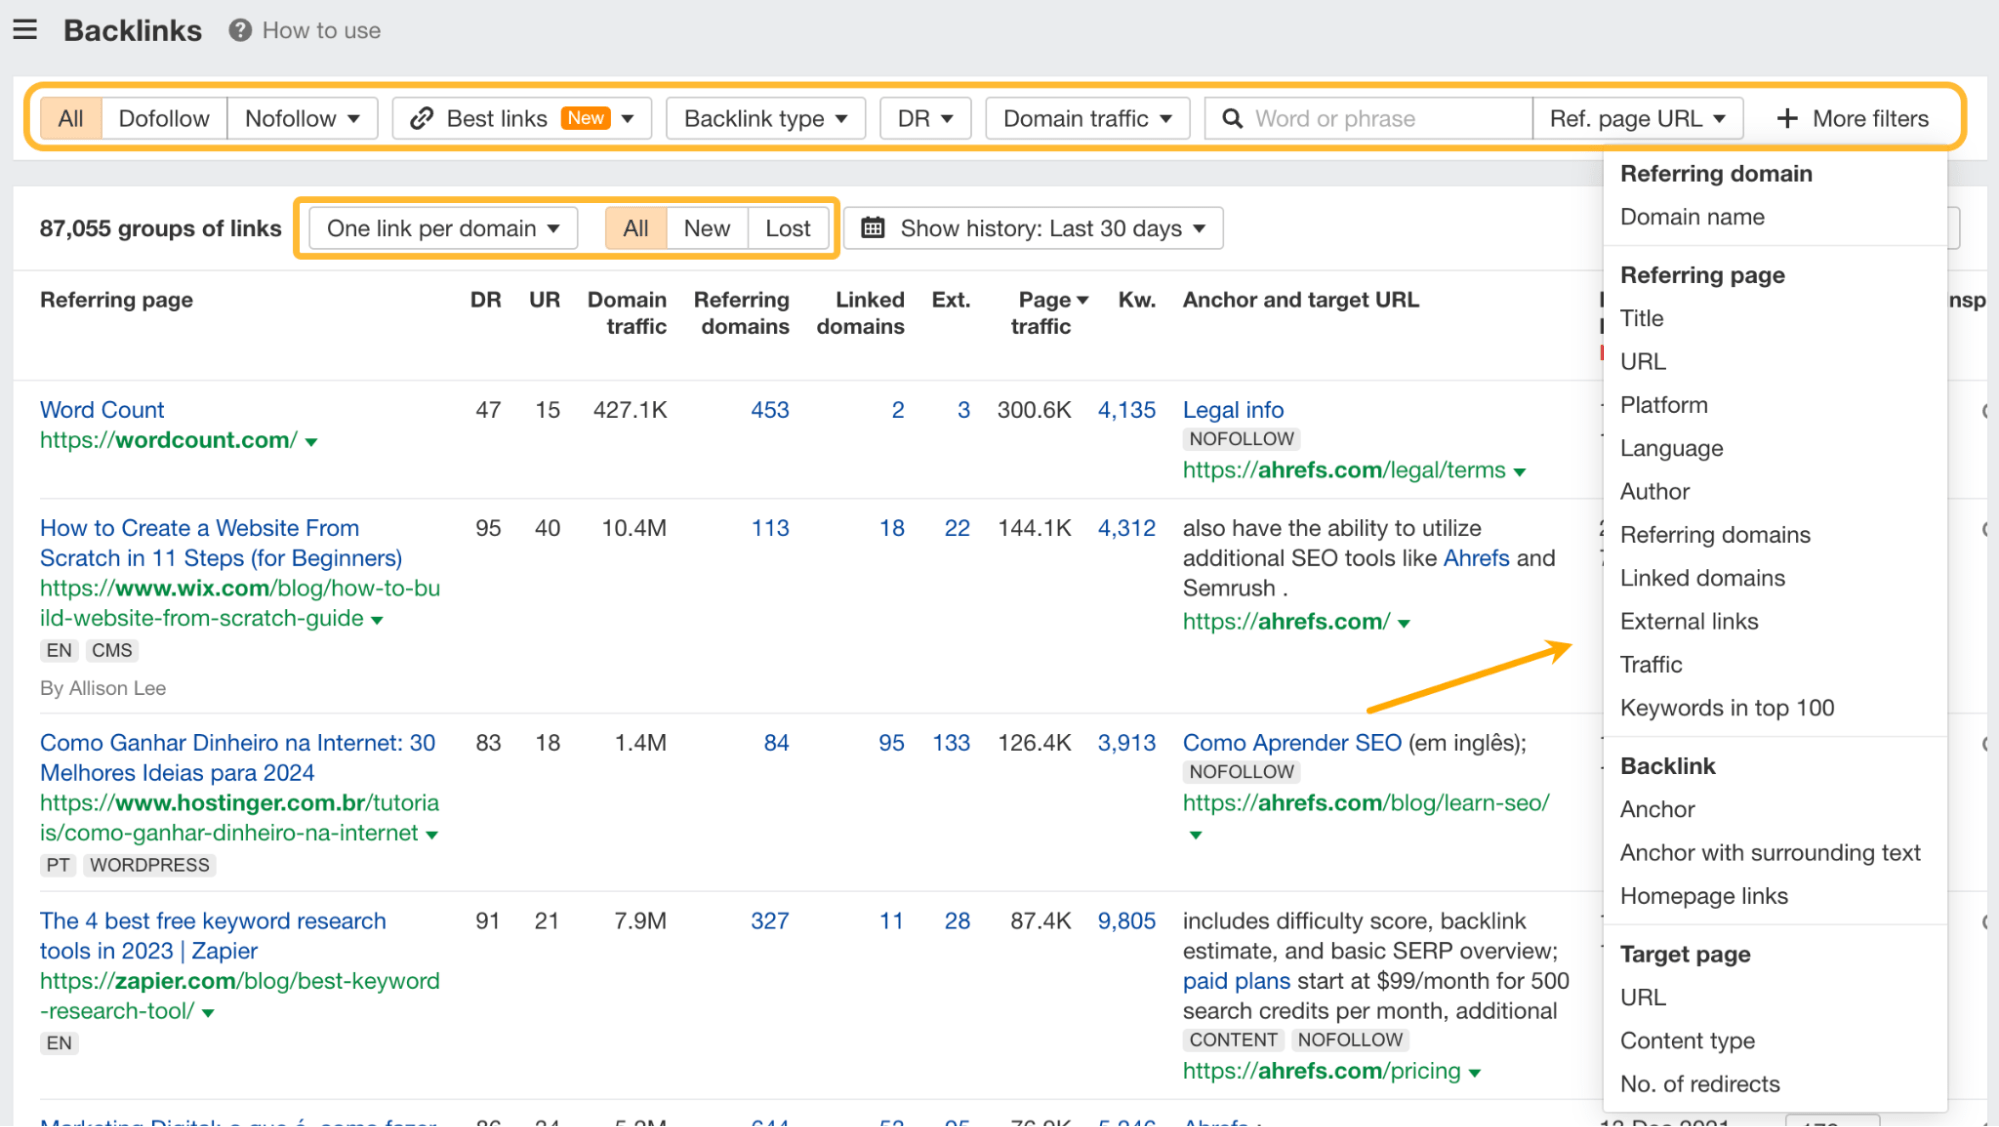The image size is (1999, 1127).
Task: Click the chain link icon in Best links
Action: coord(421,118)
